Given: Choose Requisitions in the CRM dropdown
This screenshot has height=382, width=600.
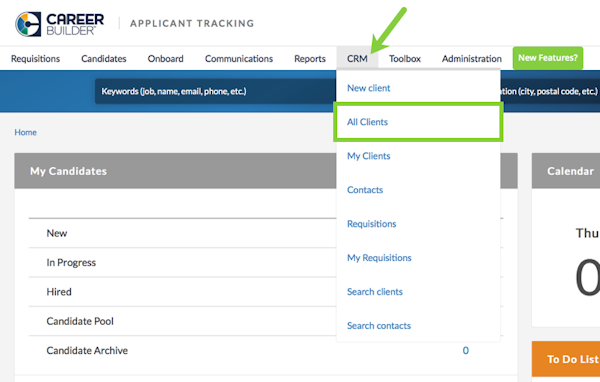Looking at the screenshot, I should coord(372,224).
